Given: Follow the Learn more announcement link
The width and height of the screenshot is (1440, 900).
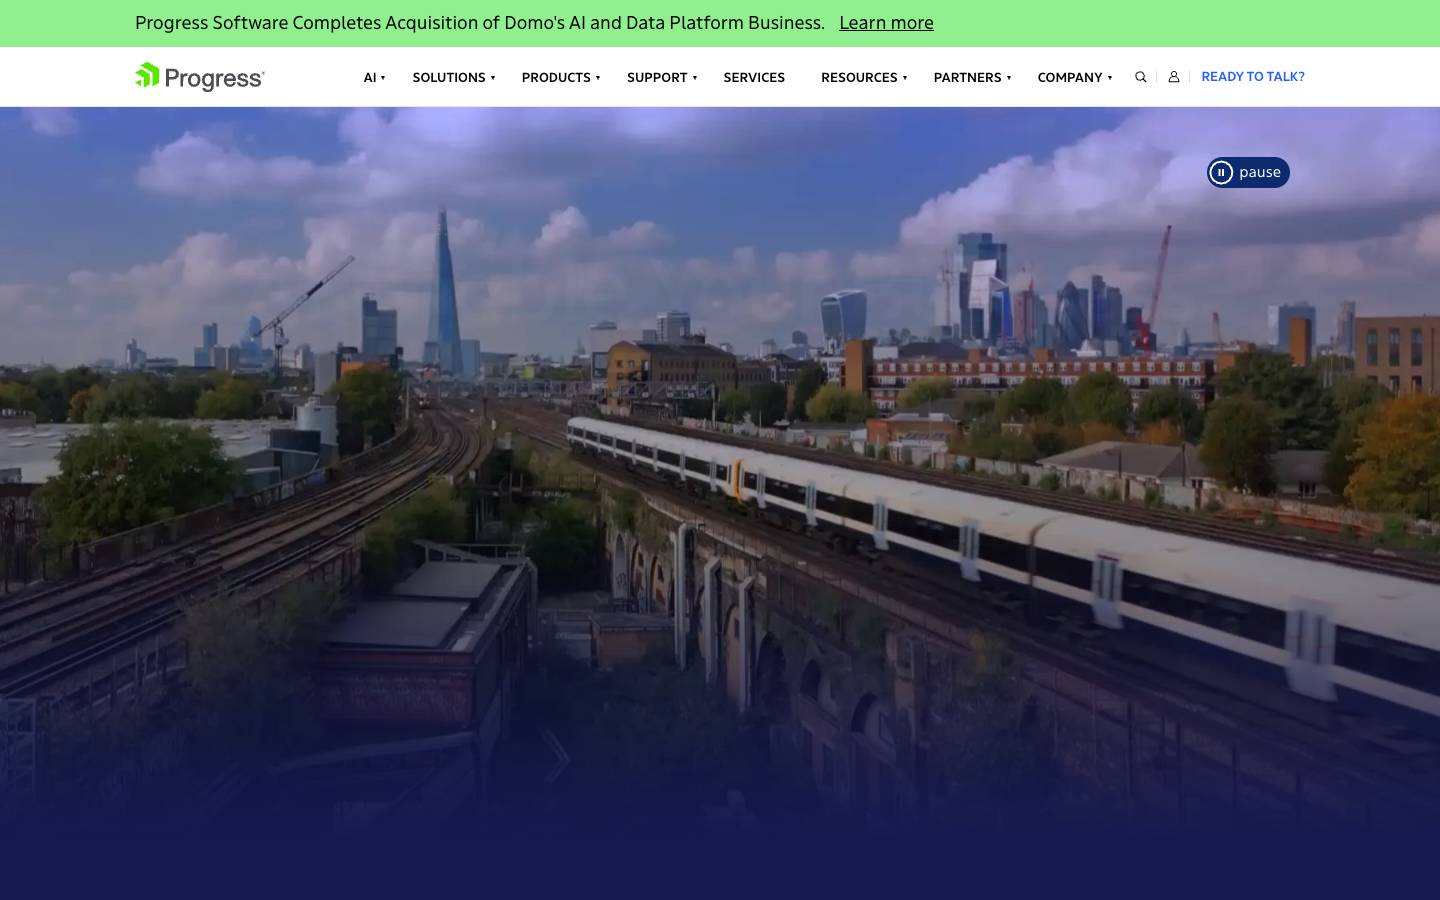Looking at the screenshot, I should (x=886, y=23).
